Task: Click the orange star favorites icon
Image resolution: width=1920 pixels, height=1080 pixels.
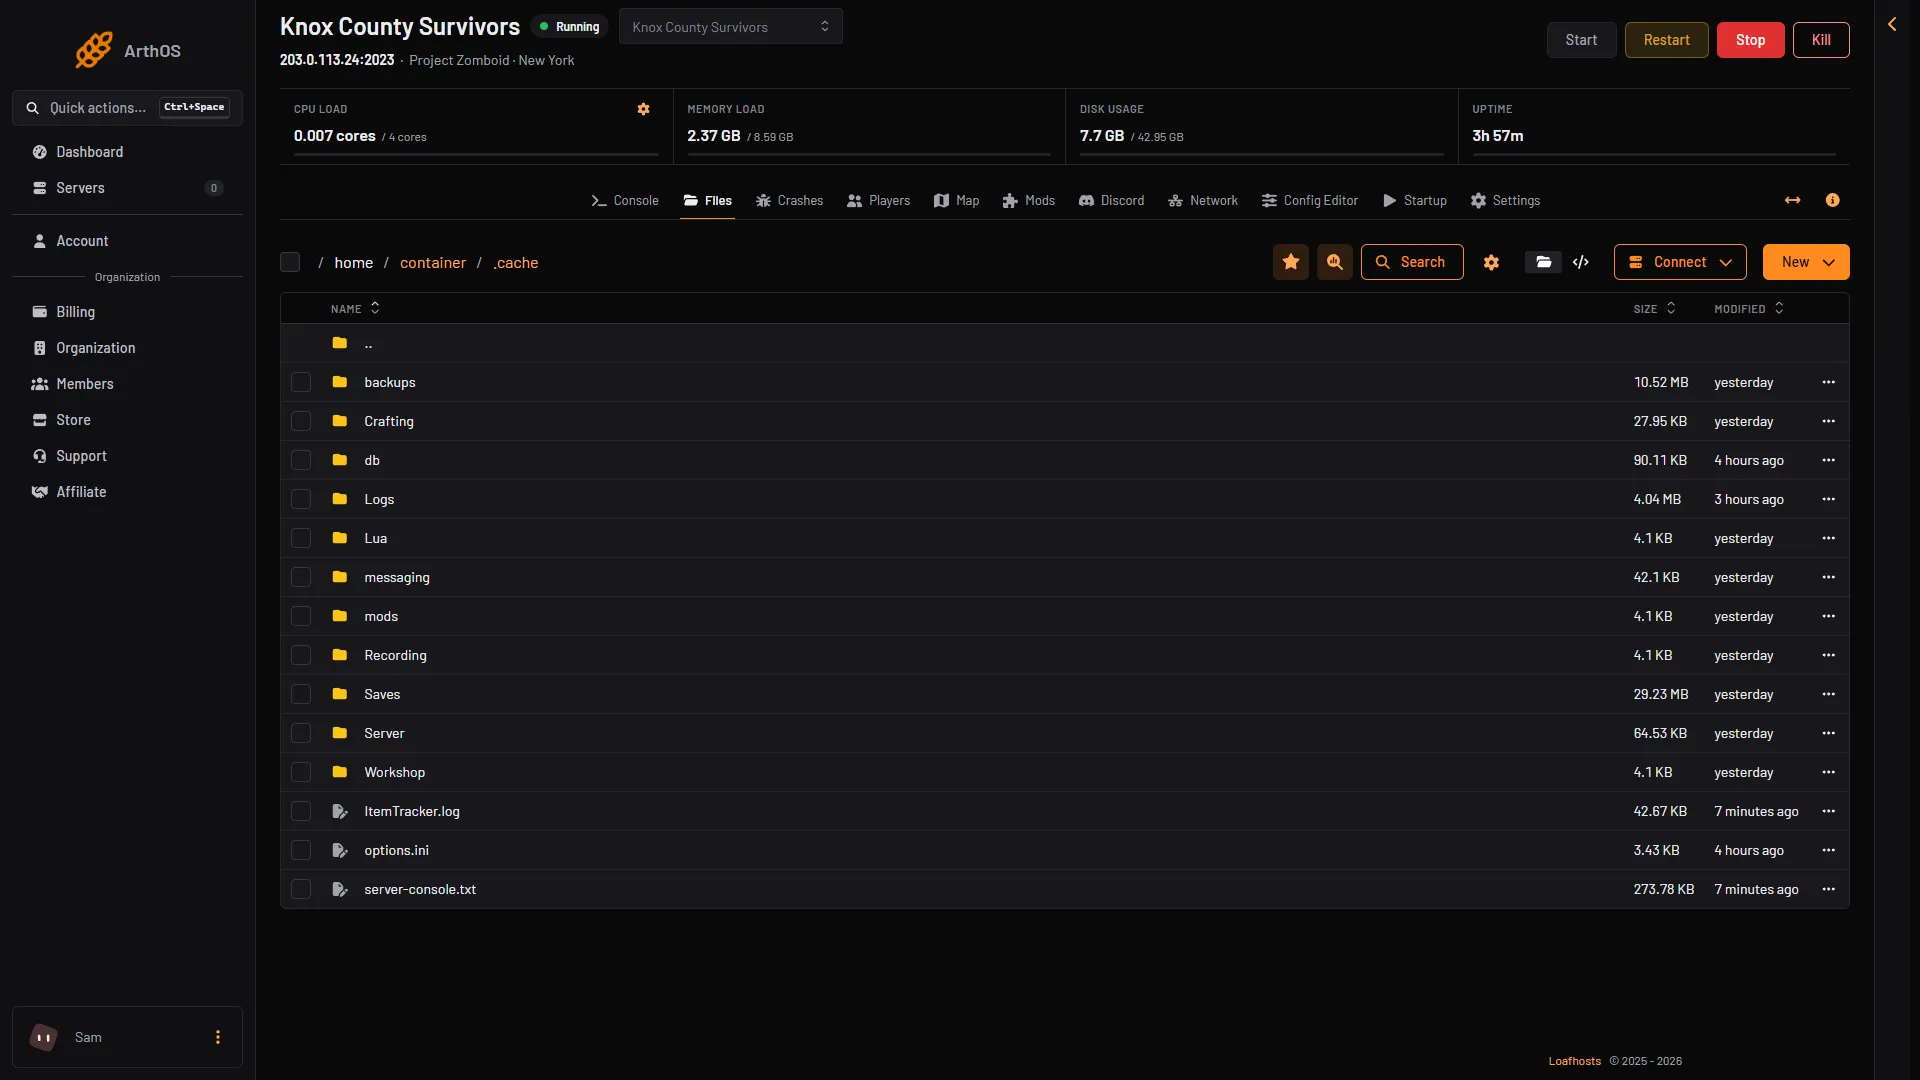Action: [x=1291, y=262]
